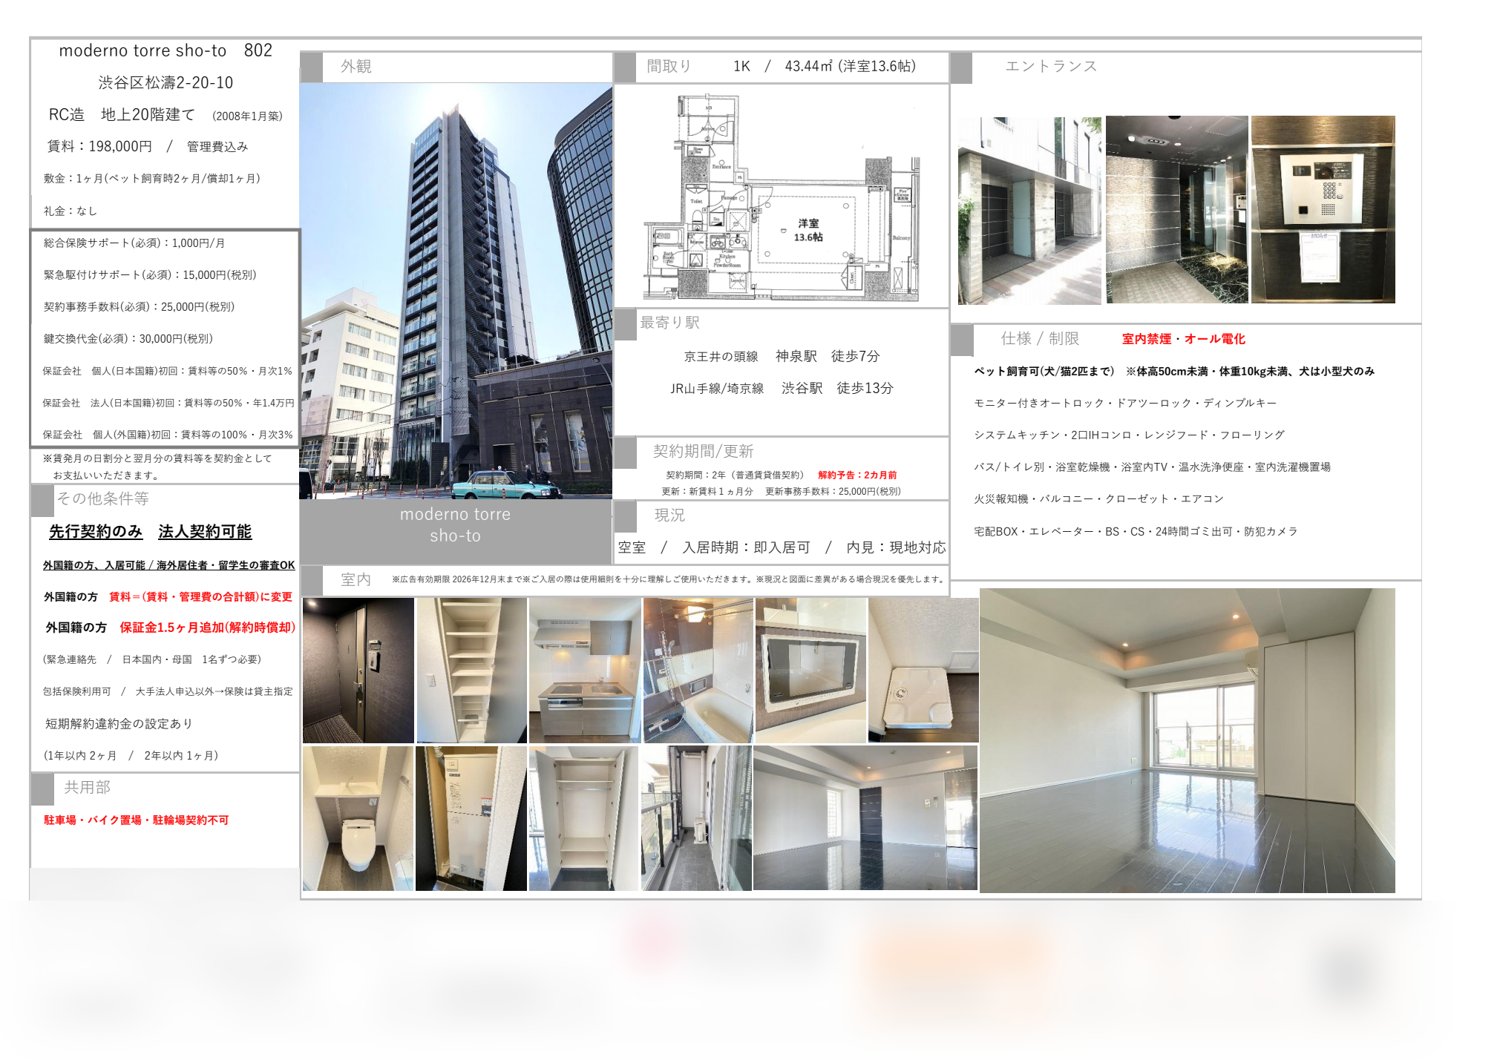1500x1060 pixels.
Task: Select the intercom autolock panel photo
Action: click(x=1323, y=210)
